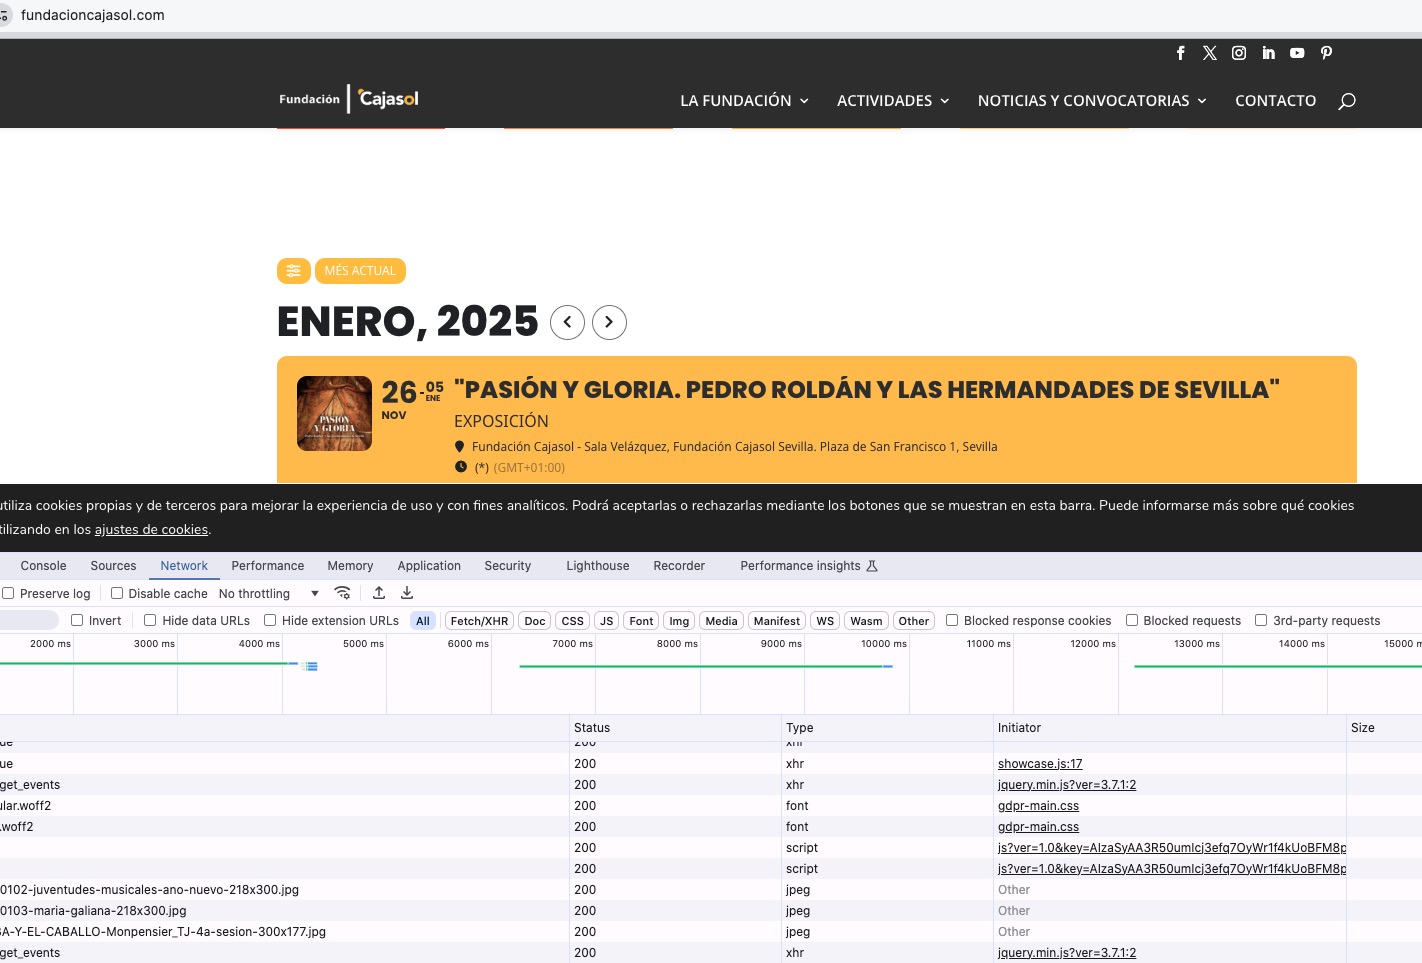Screen dimensions: 1422x963
Task: Click the MES ACTUAL button
Action: (360, 271)
